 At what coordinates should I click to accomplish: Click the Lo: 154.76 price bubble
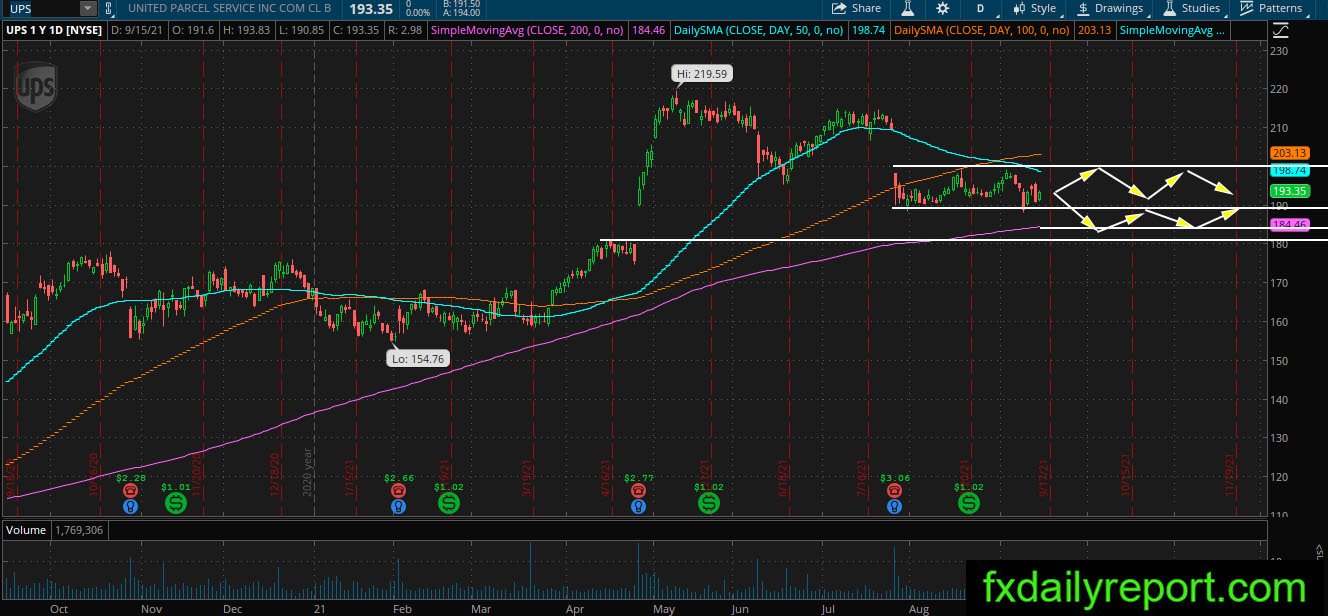(417, 358)
